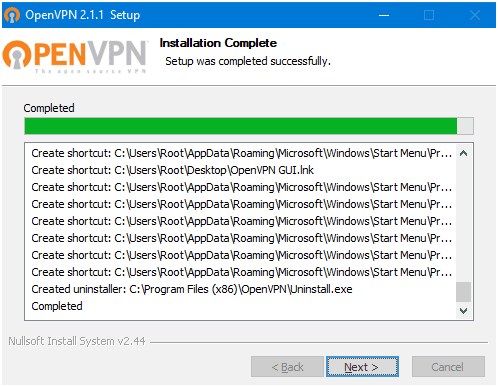Image resolution: width=498 pixels, height=387 pixels.
Task: Select the 'OpenVPN GUI.lnk' shortcut log line
Action: point(173,170)
